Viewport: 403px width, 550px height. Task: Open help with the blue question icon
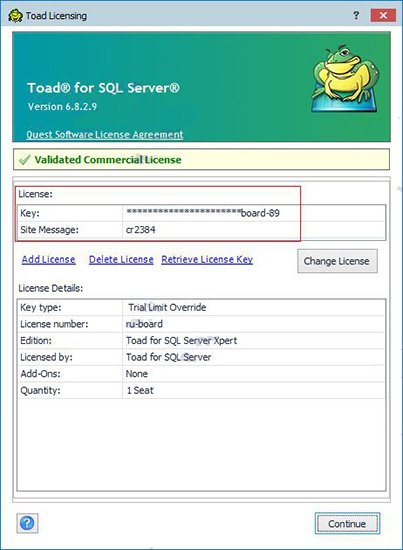27,523
